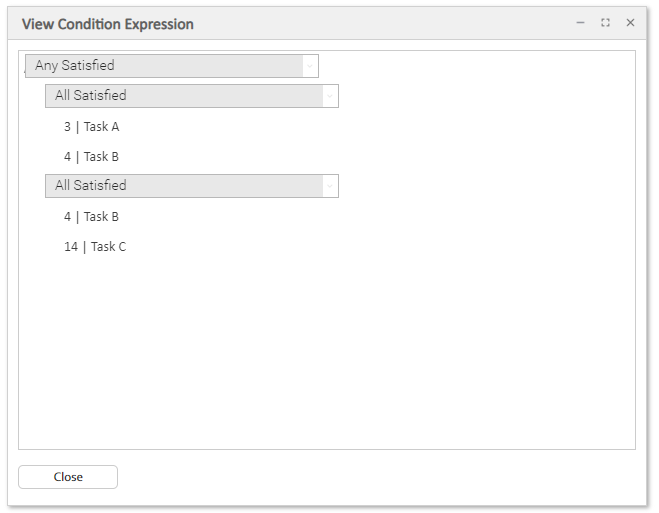Expand first All Satisfied dropdown arrow
The image size is (659, 513).
[x=329, y=96]
